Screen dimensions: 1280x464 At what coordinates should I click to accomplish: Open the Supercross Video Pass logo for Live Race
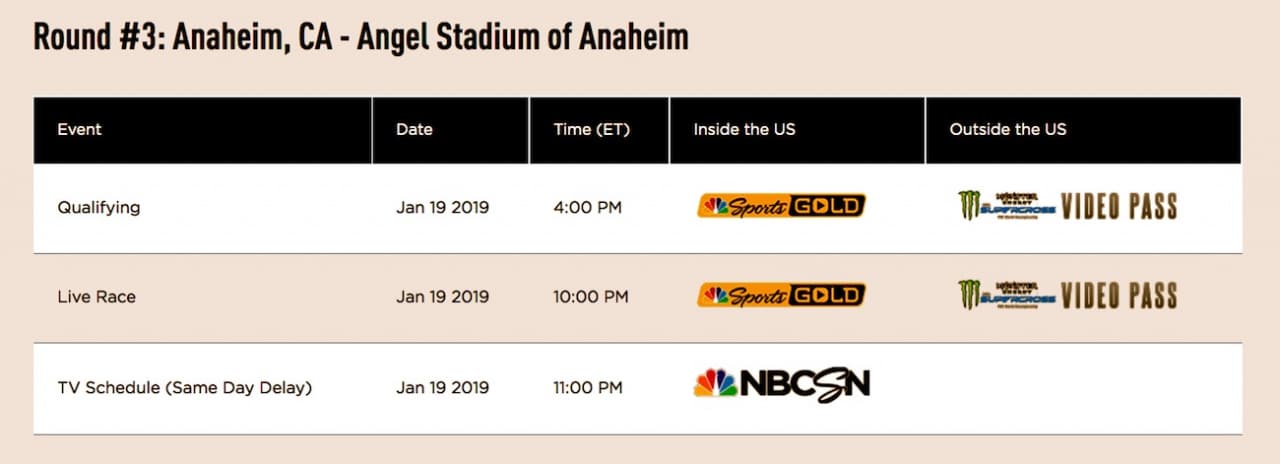1067,295
